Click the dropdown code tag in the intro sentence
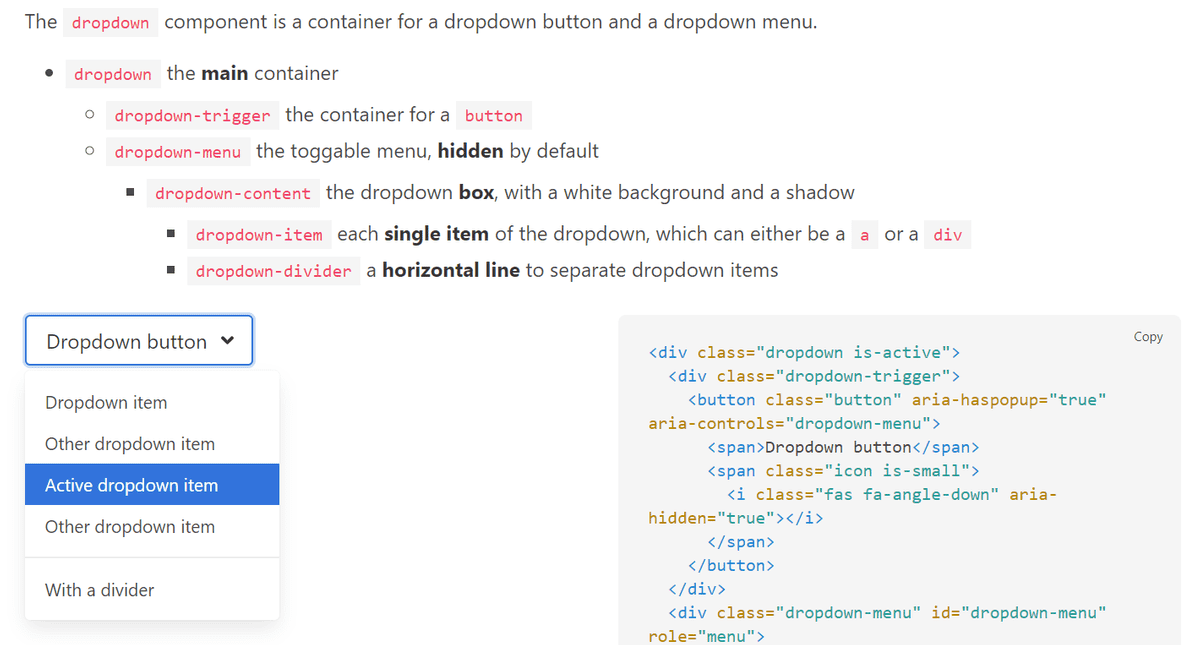Image resolution: width=1200 pixels, height=645 pixels. click(110, 21)
